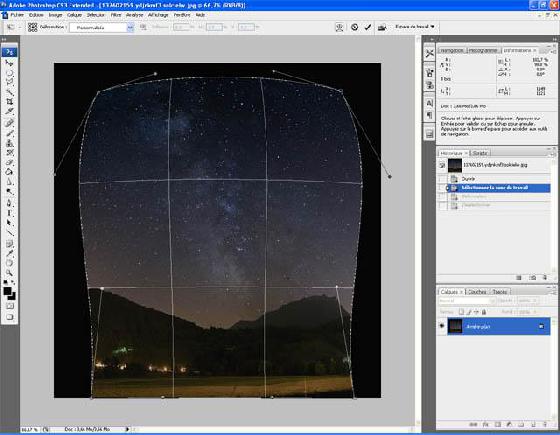The height and width of the screenshot is (435, 560).
Task: Cancel the transform with the circle-slash icon
Action: (x=354, y=27)
